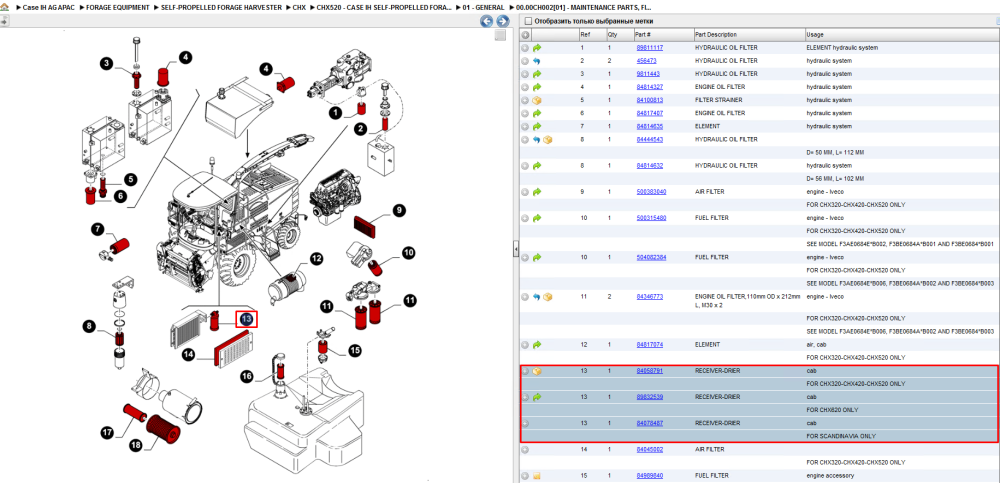The width and height of the screenshot is (1000, 483).
Task: Toggle selection circle for part 456473
Action: (525, 61)
